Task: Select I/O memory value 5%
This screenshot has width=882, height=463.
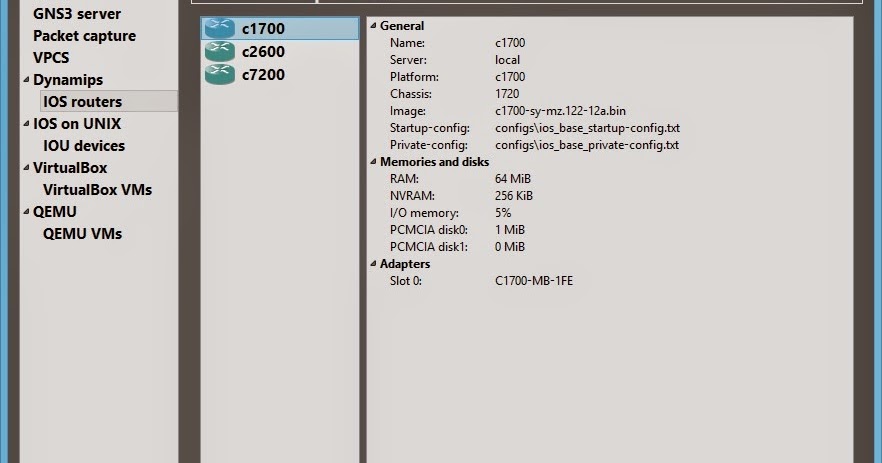Action: point(503,213)
